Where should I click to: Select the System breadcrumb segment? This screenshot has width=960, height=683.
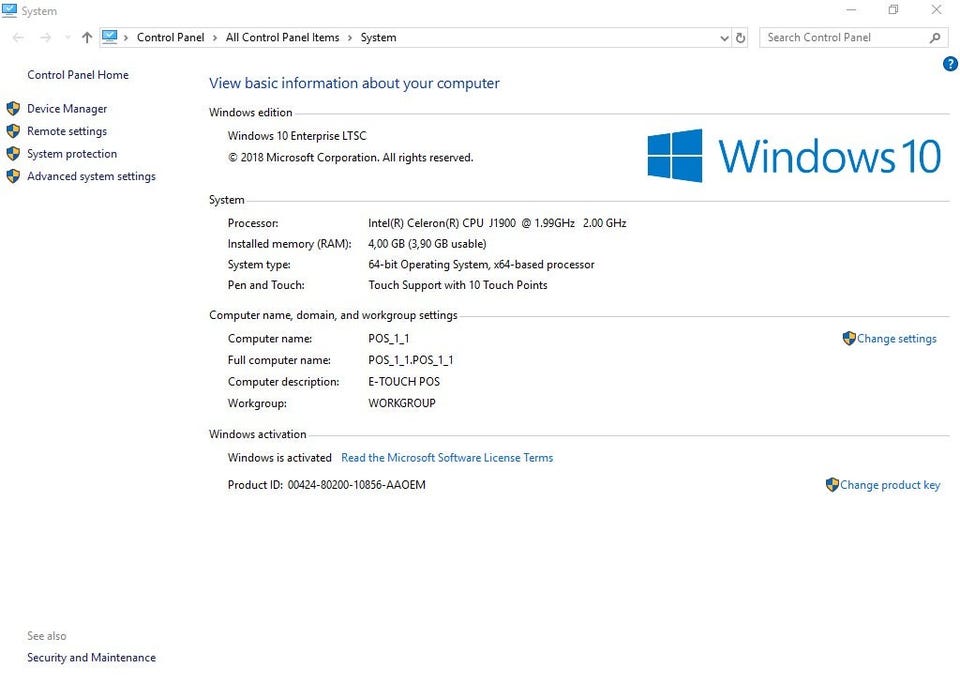[x=378, y=37]
